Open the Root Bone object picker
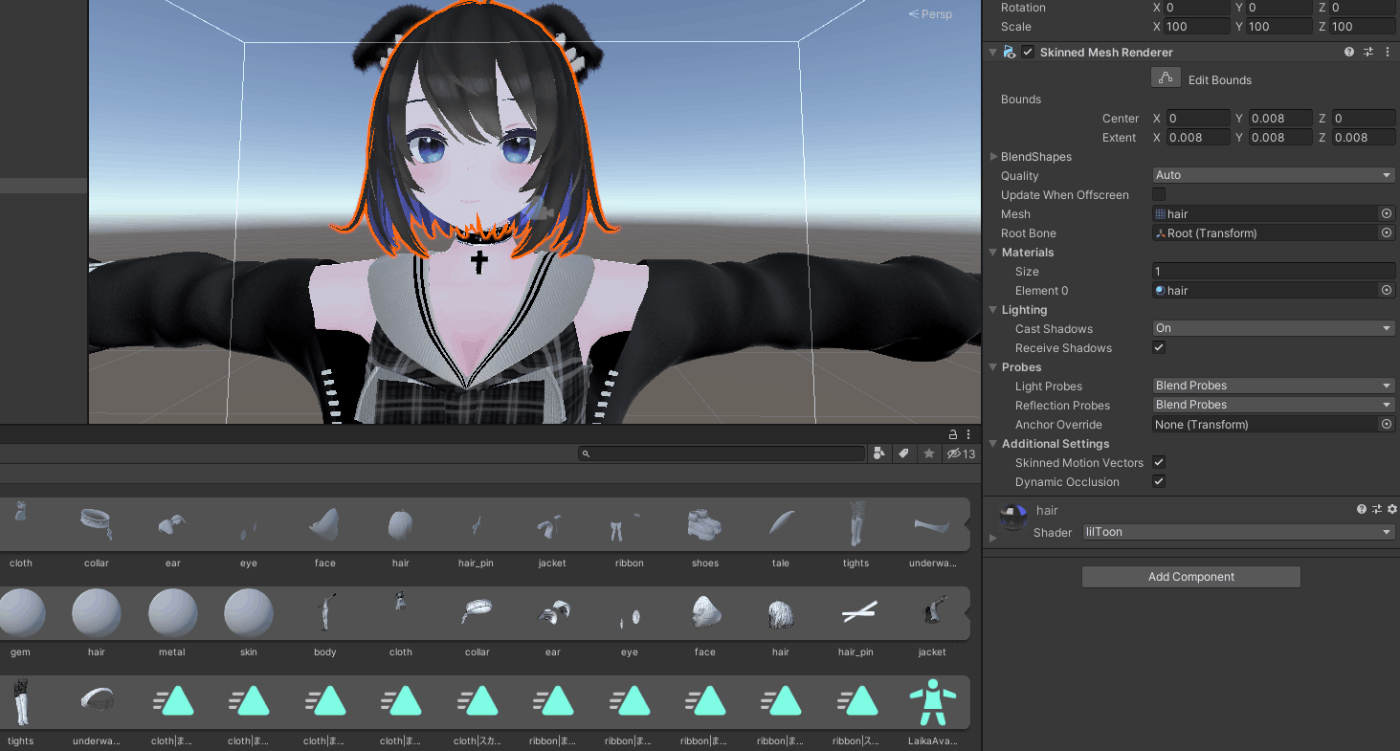The image size is (1400, 751). (x=1386, y=233)
